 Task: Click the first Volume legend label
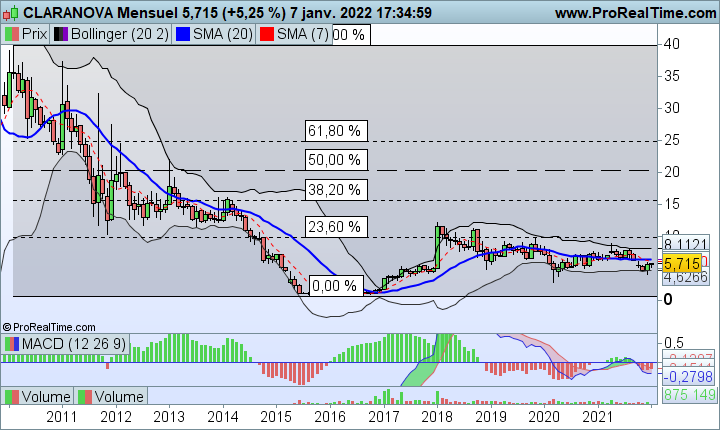pos(46,396)
